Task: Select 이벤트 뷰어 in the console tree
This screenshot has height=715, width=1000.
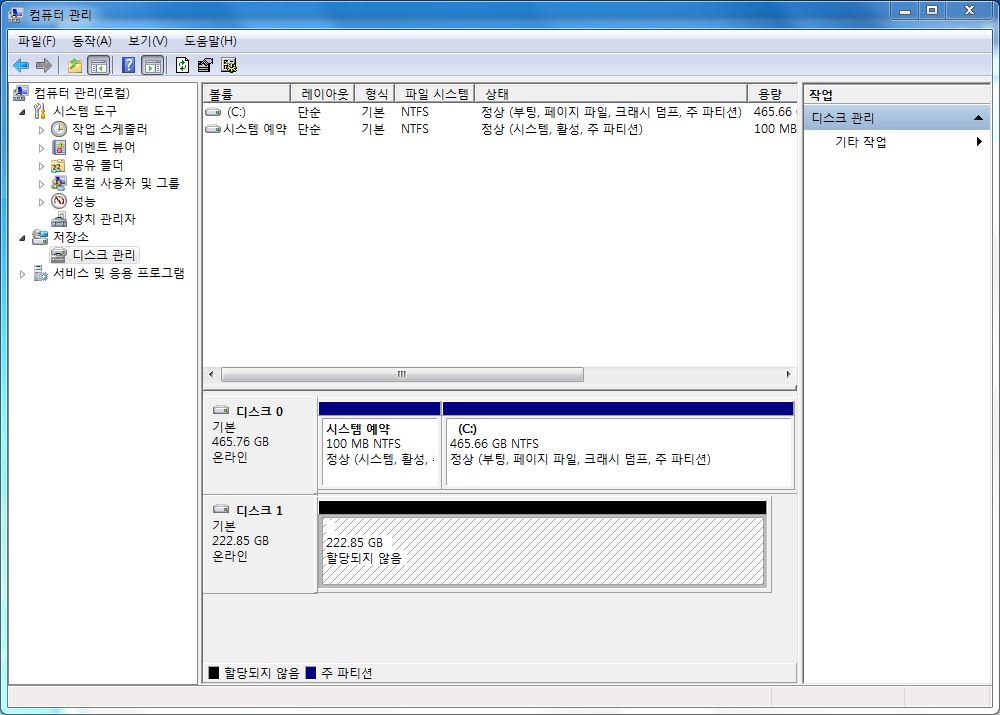Action: (x=103, y=147)
